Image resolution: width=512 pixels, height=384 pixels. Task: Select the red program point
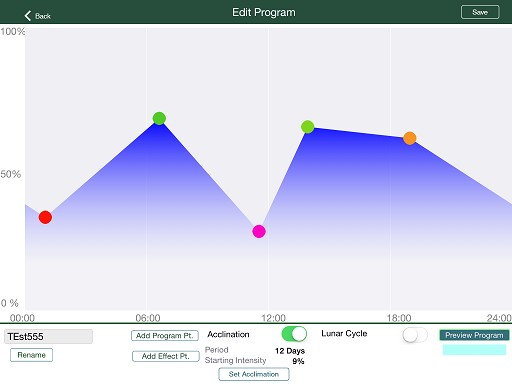45,217
